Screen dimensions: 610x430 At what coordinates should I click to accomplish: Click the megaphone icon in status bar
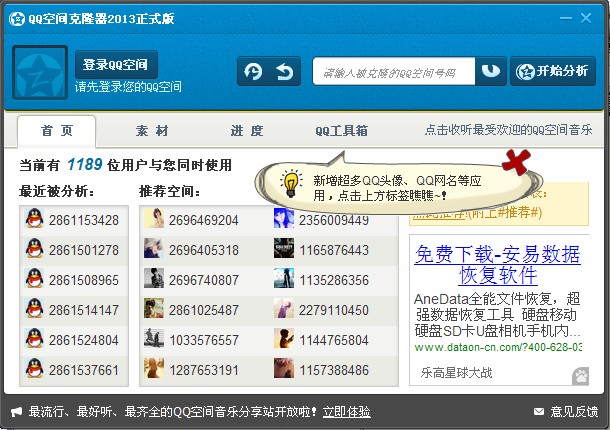pyautogui.click(x=17, y=411)
